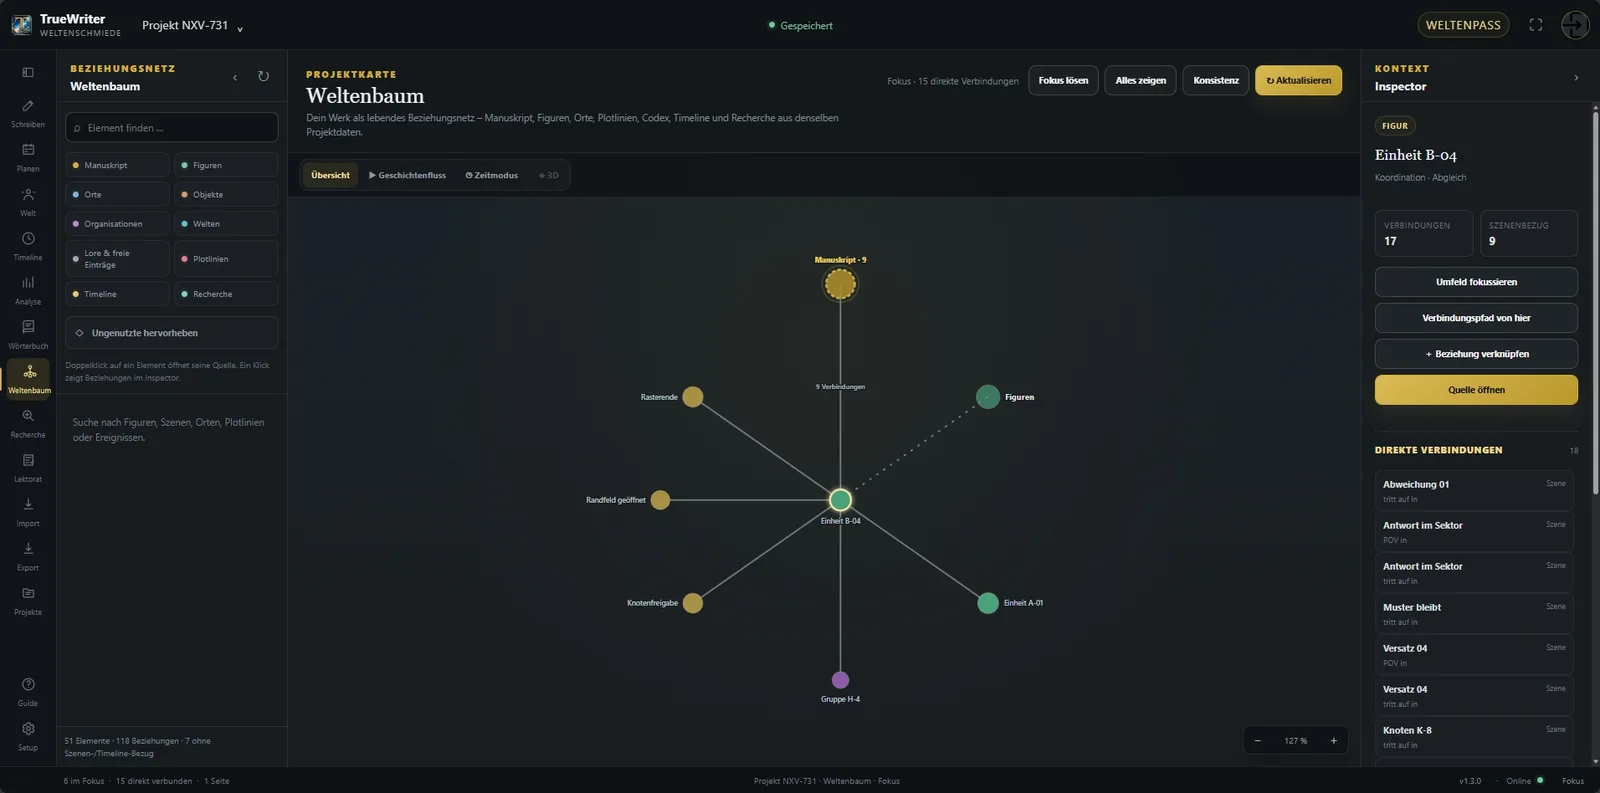The image size is (1600, 793).
Task: Go to the Welt section
Action: 28,201
